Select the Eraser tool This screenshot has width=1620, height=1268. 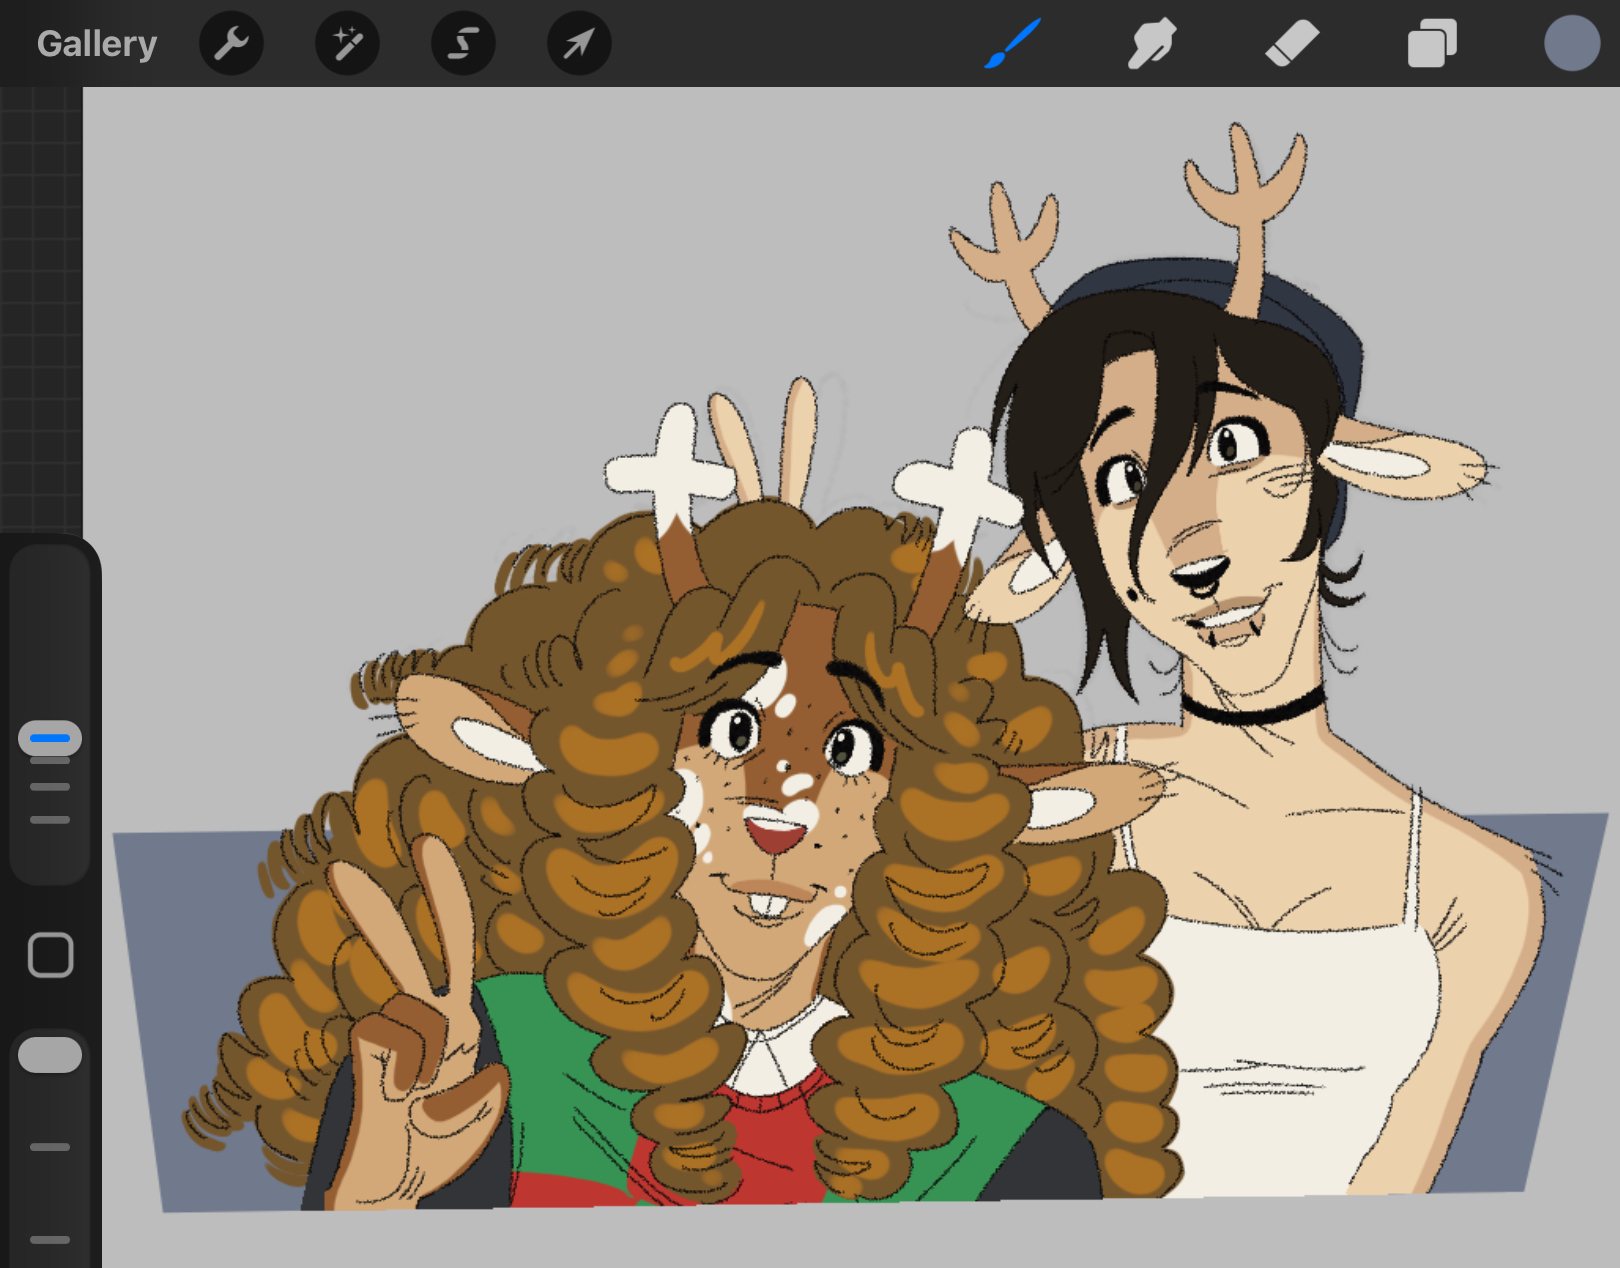tap(1291, 44)
